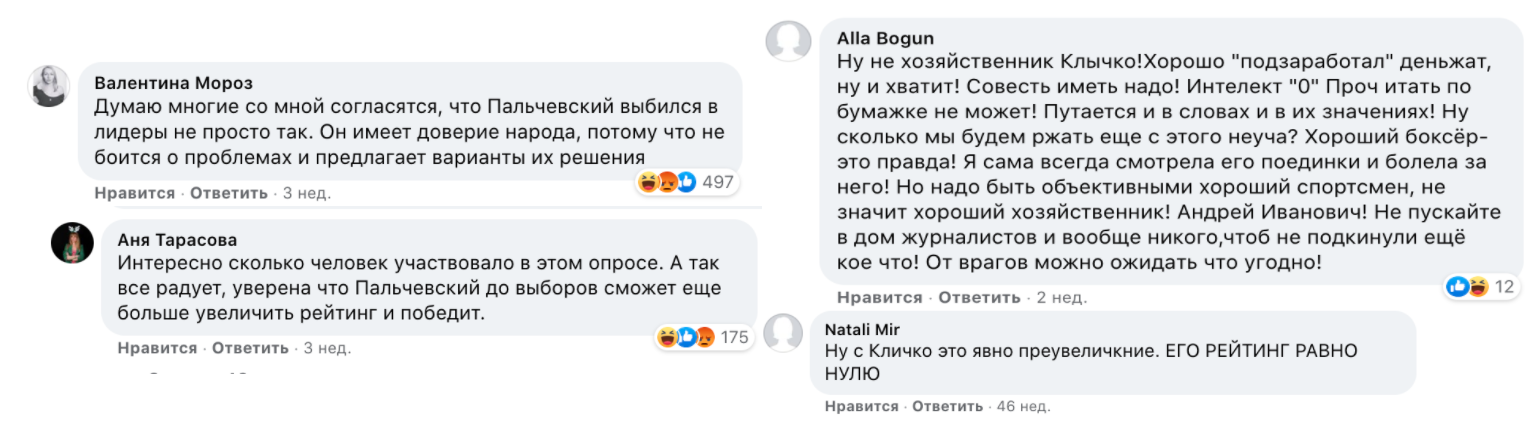1528x434 pixels.
Task: Click the '46 нед.' timestamp on Natali Mir's comment
Action: [x=1023, y=407]
